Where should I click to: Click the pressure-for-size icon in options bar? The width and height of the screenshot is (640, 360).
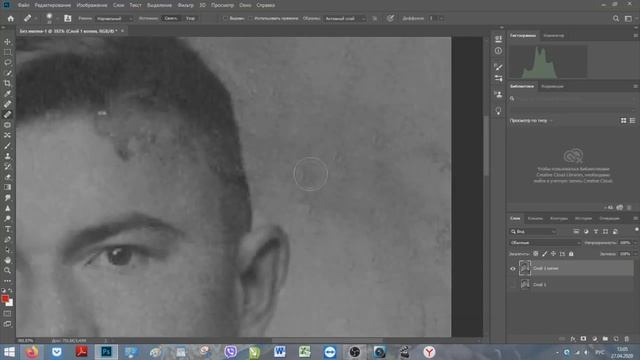click(391, 18)
